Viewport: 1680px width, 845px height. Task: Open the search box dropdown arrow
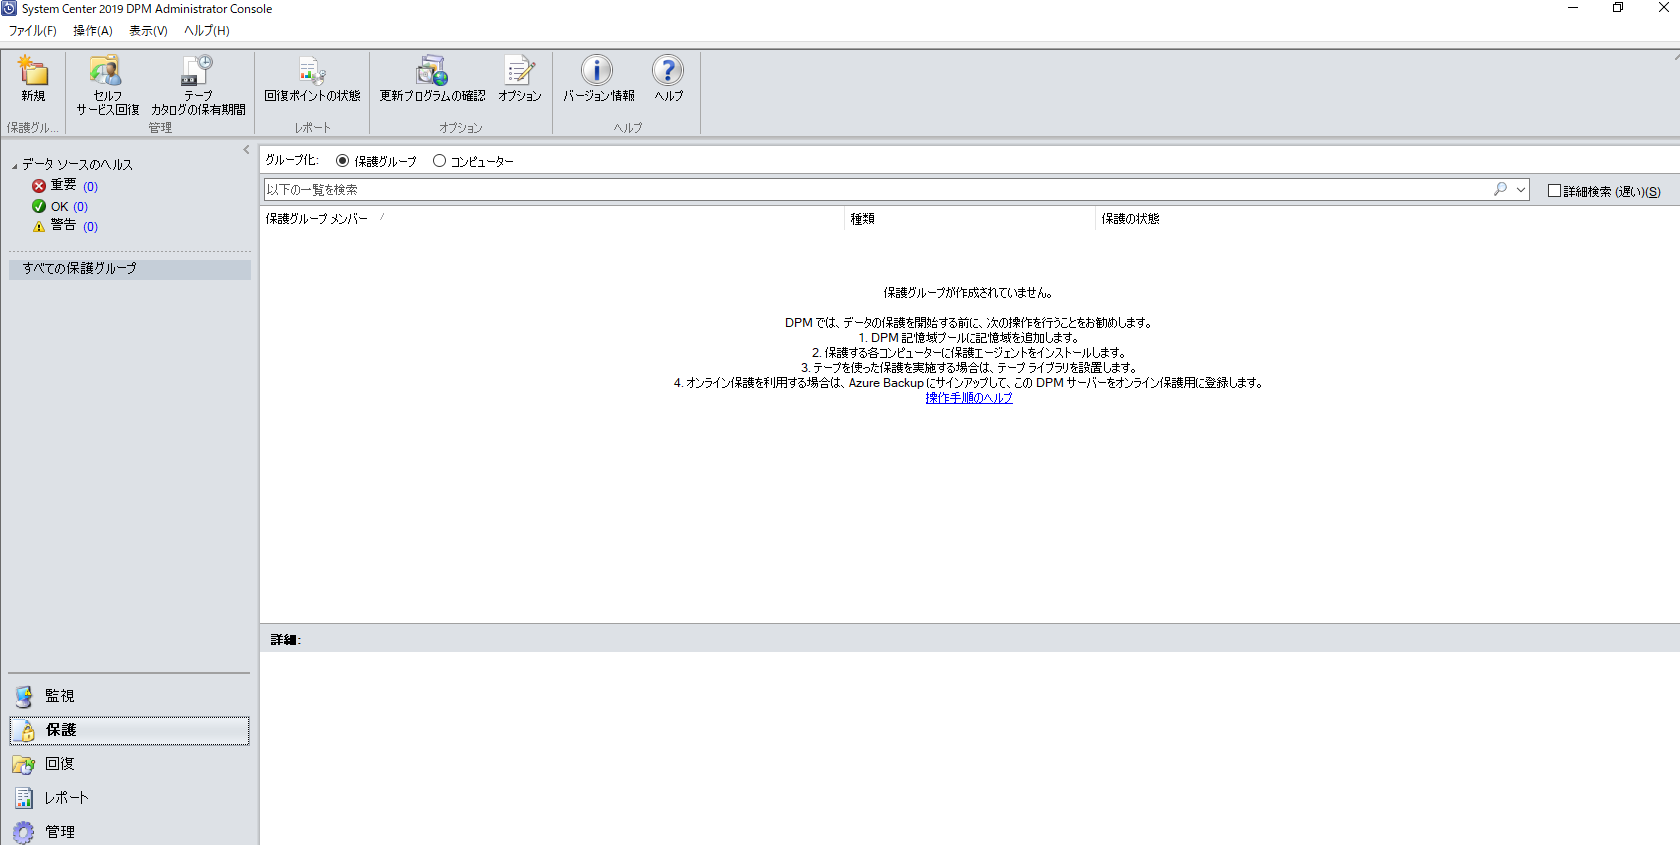coord(1521,189)
